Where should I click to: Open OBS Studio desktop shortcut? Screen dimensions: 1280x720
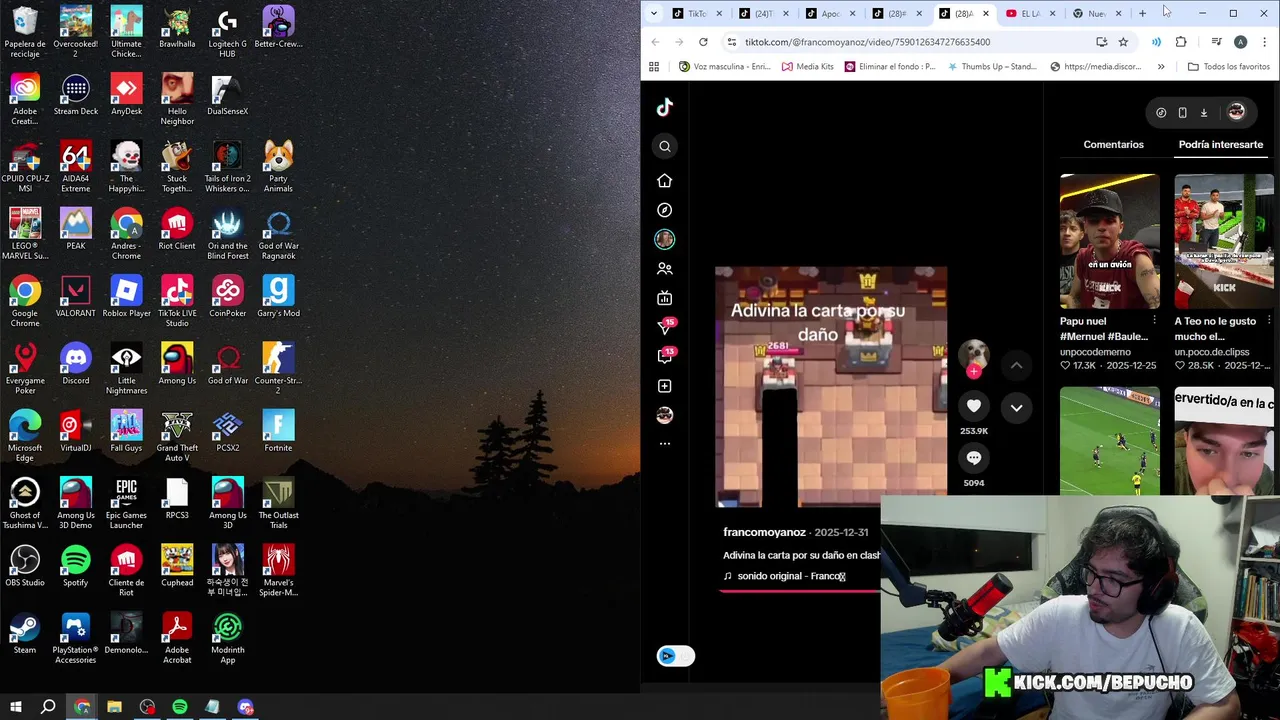pos(25,566)
